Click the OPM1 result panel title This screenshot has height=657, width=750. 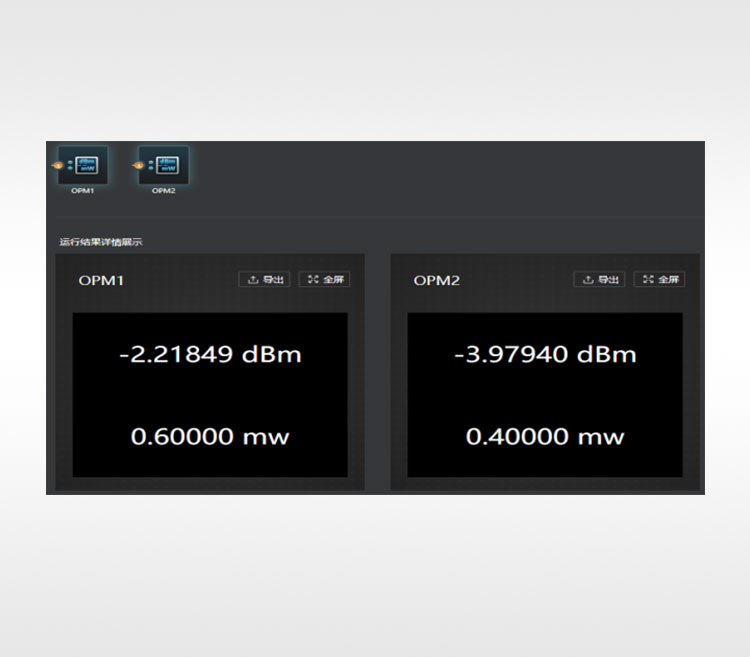coord(102,281)
